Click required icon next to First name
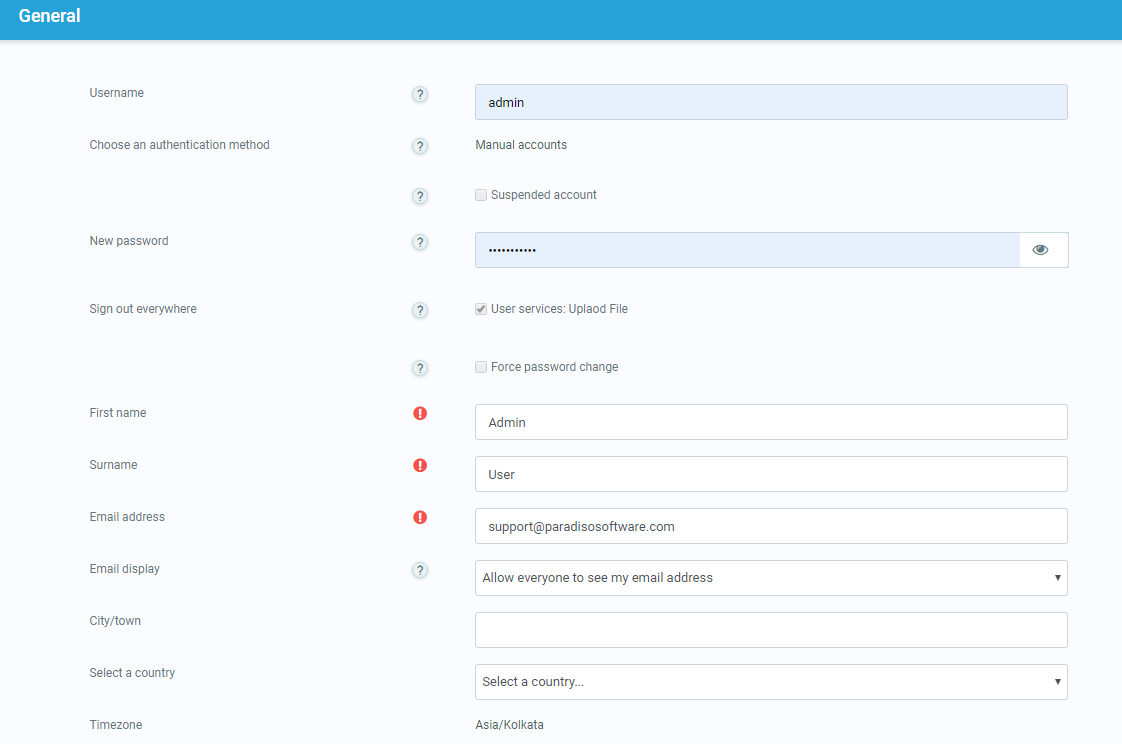Viewport: 1122px width, 744px height. [x=420, y=413]
